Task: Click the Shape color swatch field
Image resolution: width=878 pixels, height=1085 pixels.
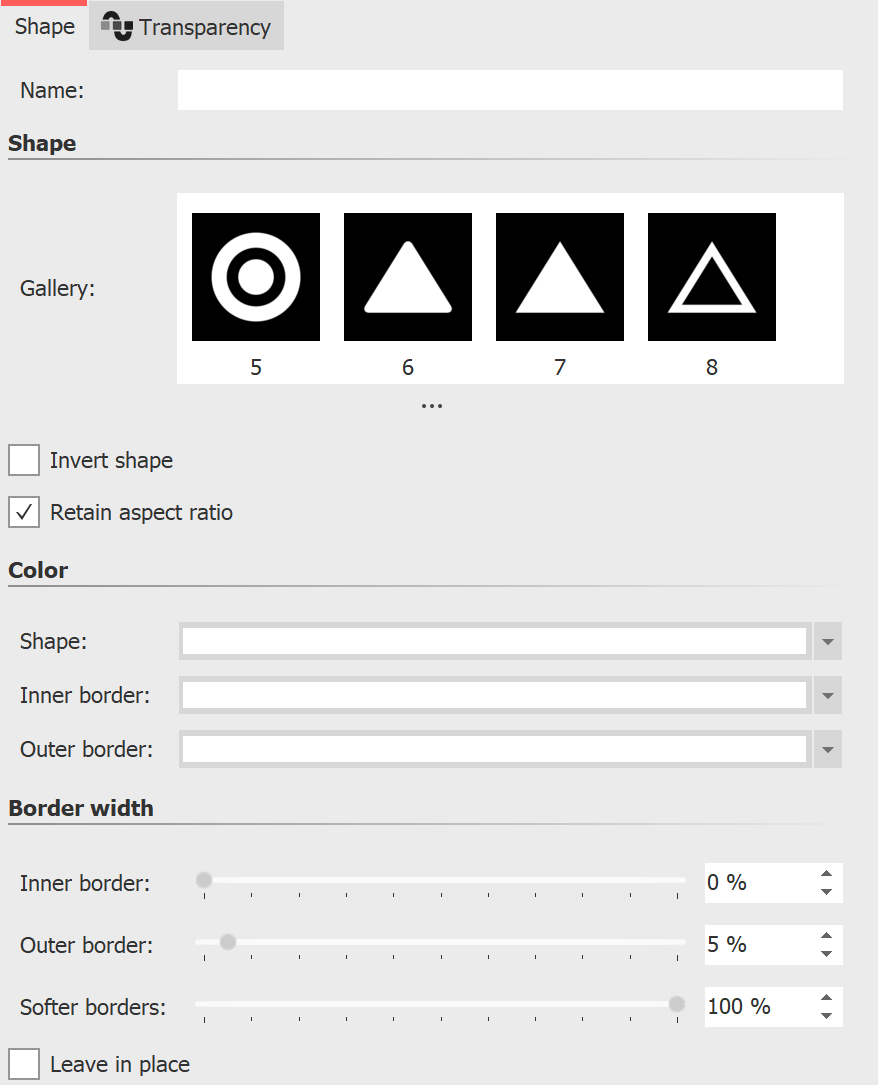Action: click(x=495, y=641)
